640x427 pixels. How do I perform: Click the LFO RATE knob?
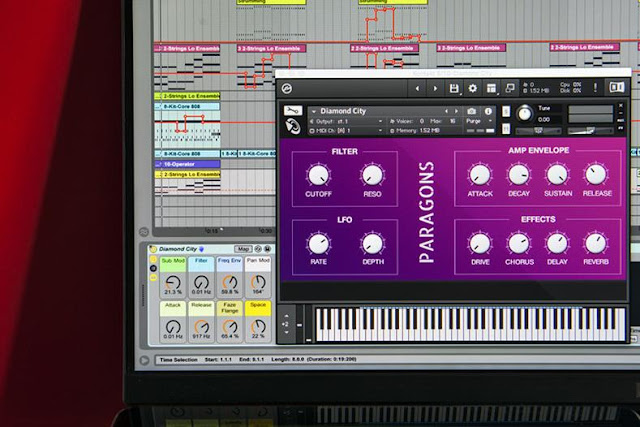(318, 244)
